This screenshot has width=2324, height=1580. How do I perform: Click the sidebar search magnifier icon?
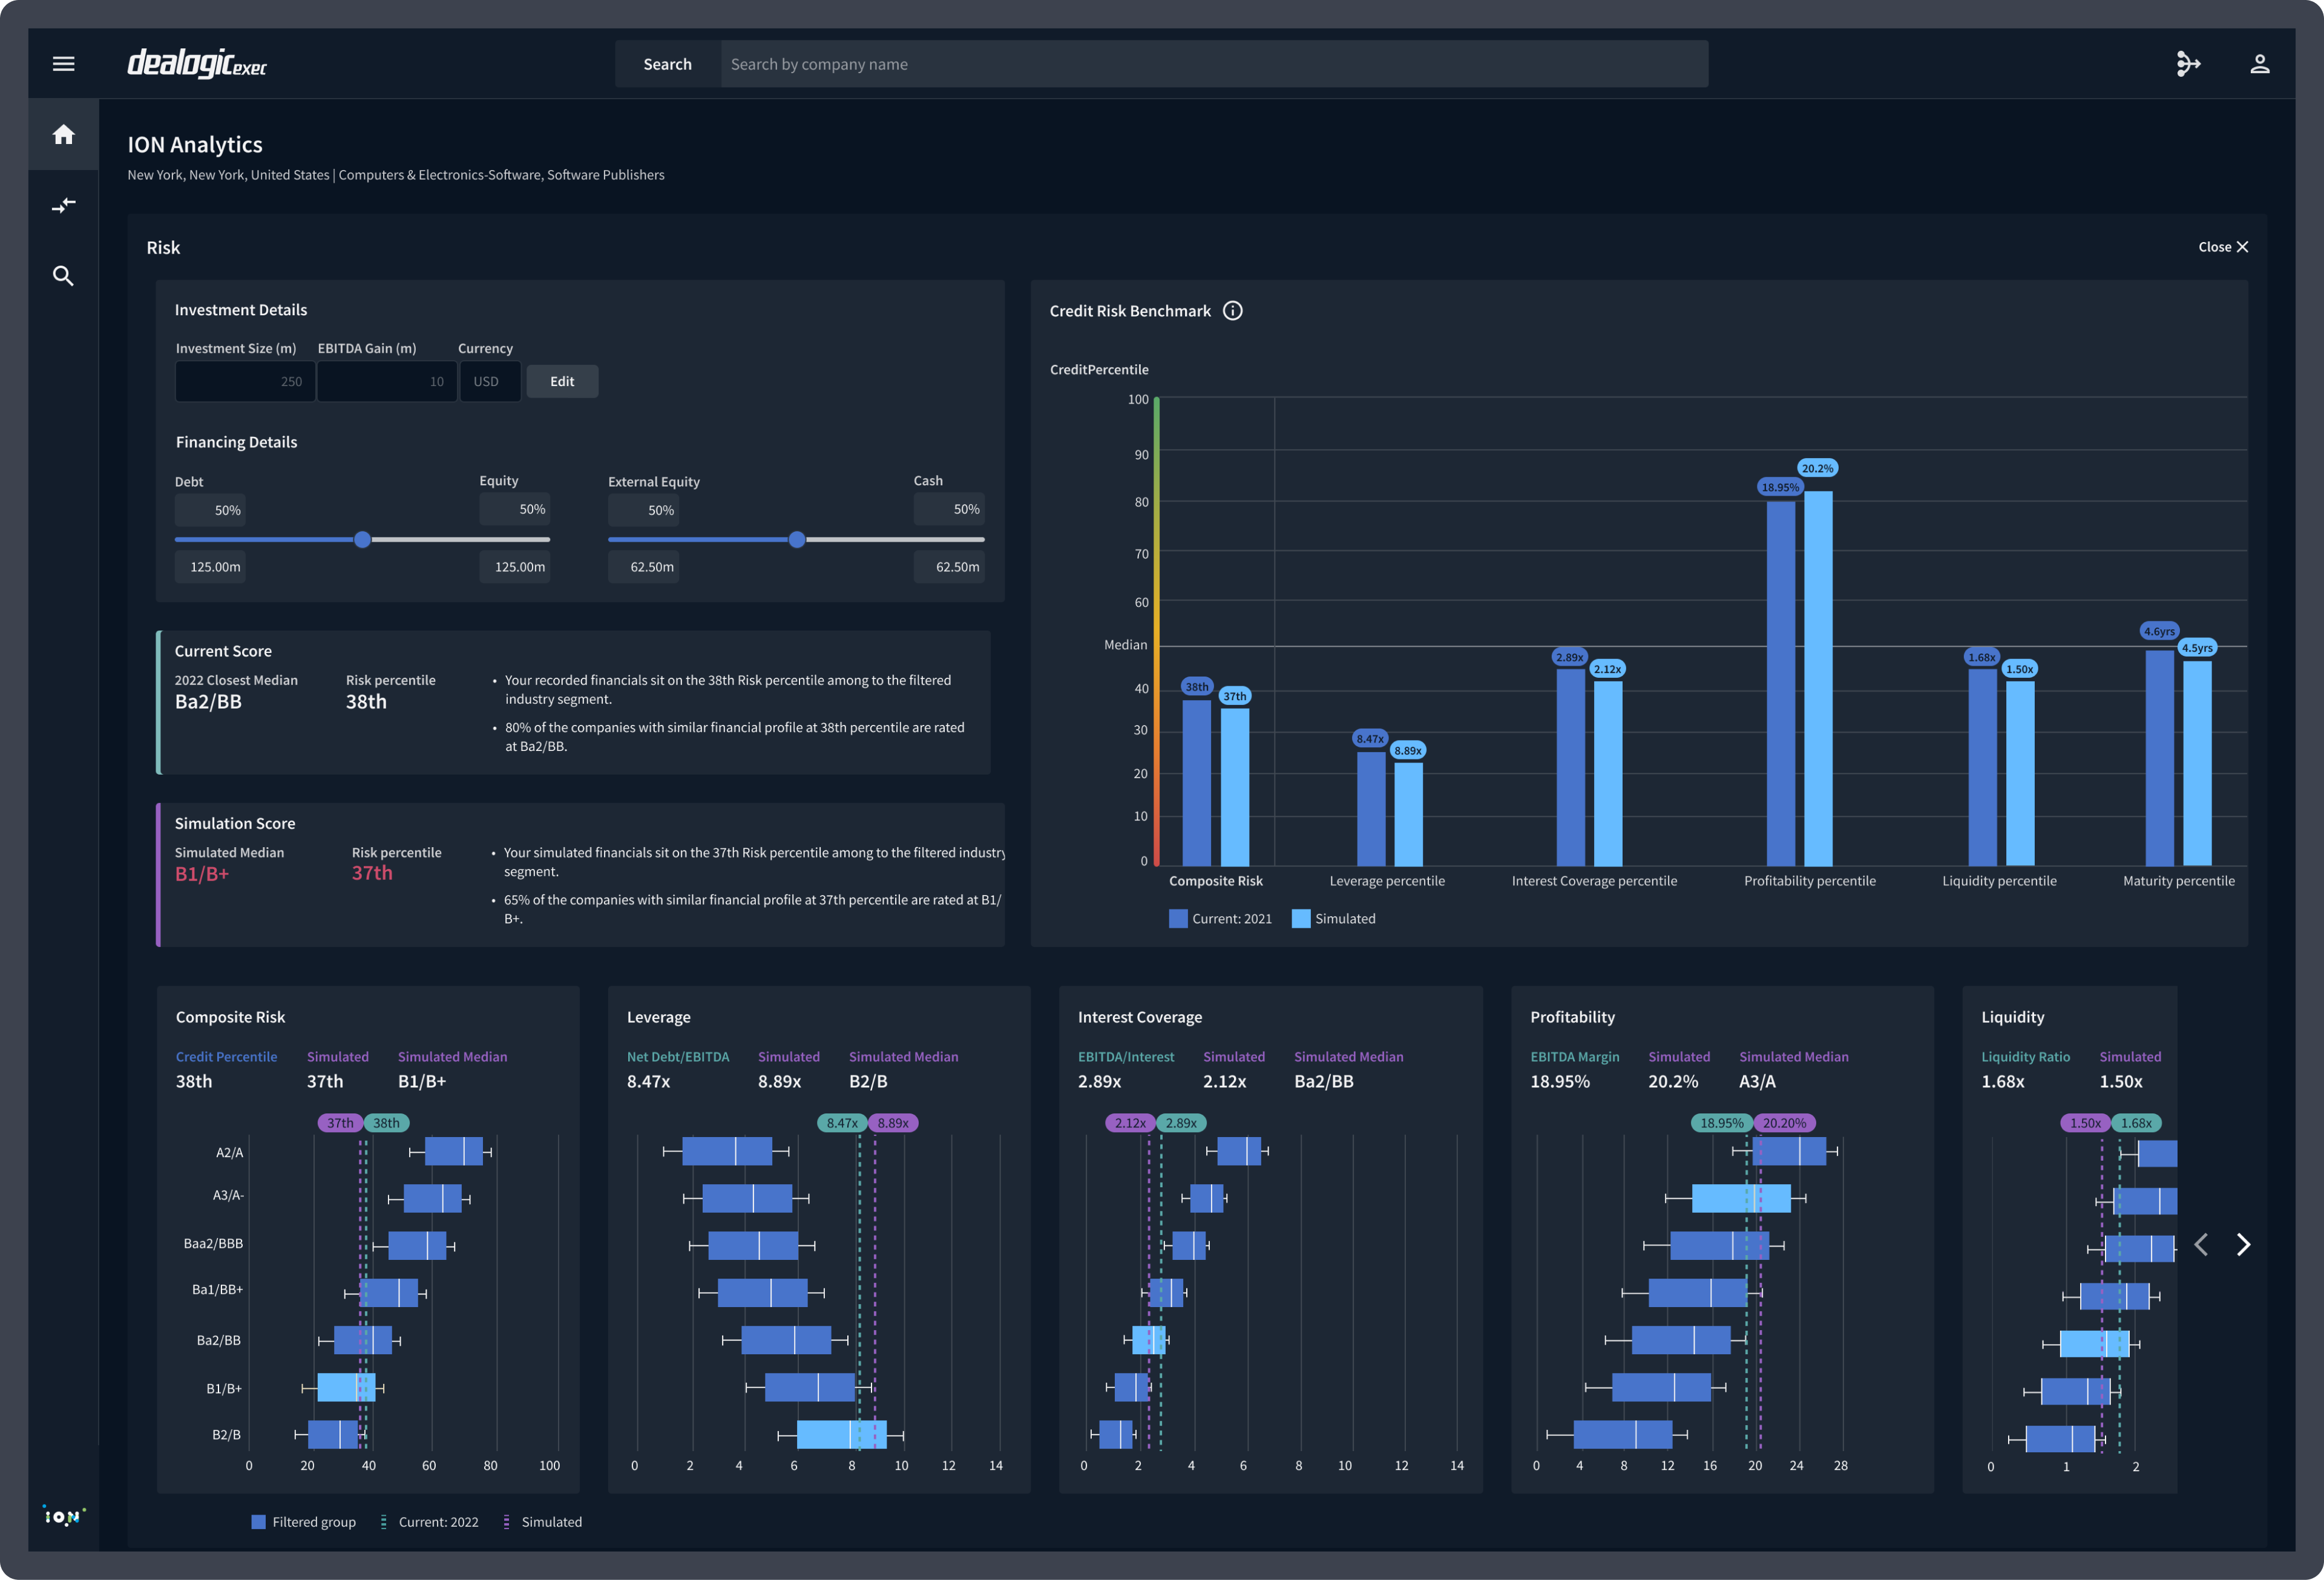point(63,276)
